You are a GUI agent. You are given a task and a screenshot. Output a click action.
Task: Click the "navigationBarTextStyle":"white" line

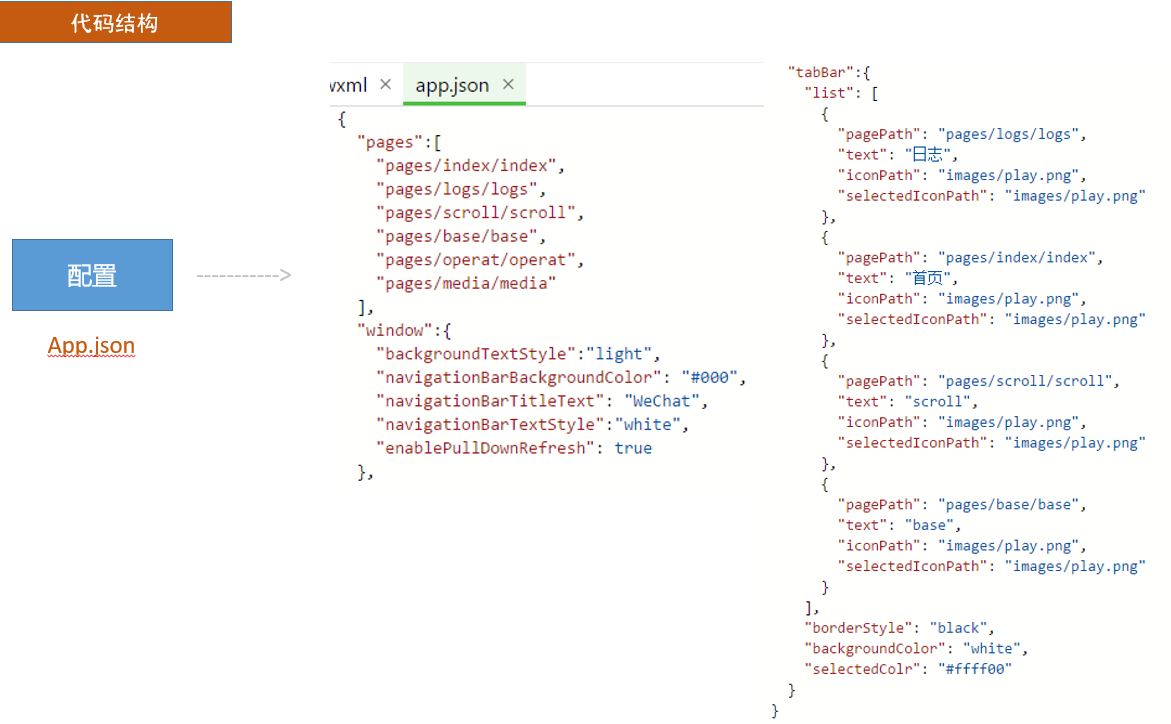pyautogui.click(x=532, y=424)
